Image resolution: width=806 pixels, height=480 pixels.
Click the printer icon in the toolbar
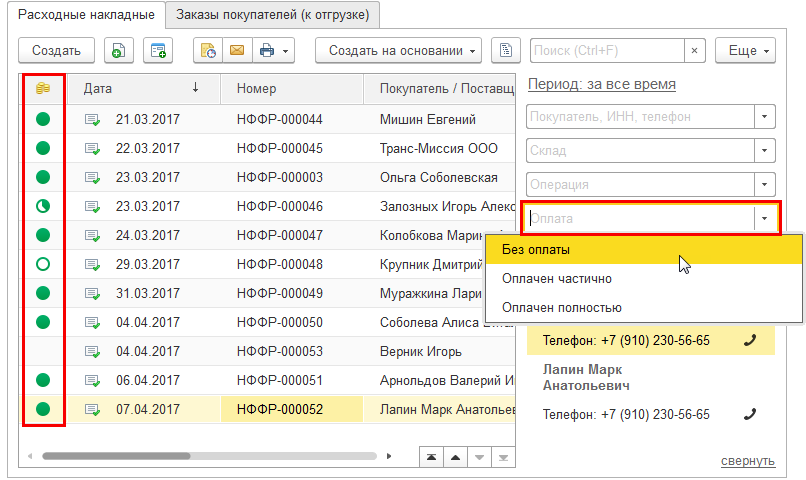pyautogui.click(x=267, y=50)
